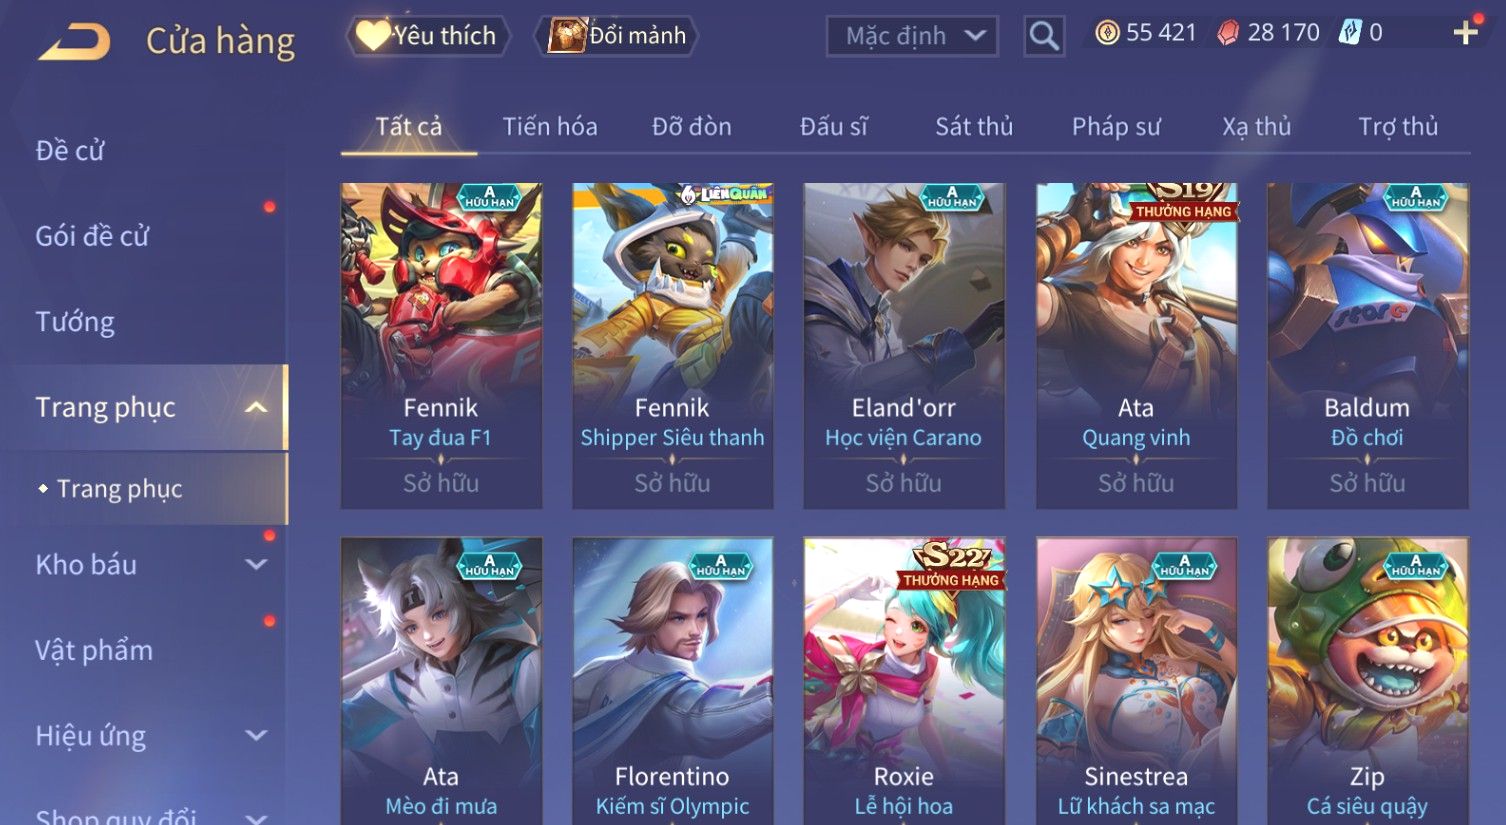
Task: Open the Mặc định sort dropdown
Action: click(x=912, y=36)
